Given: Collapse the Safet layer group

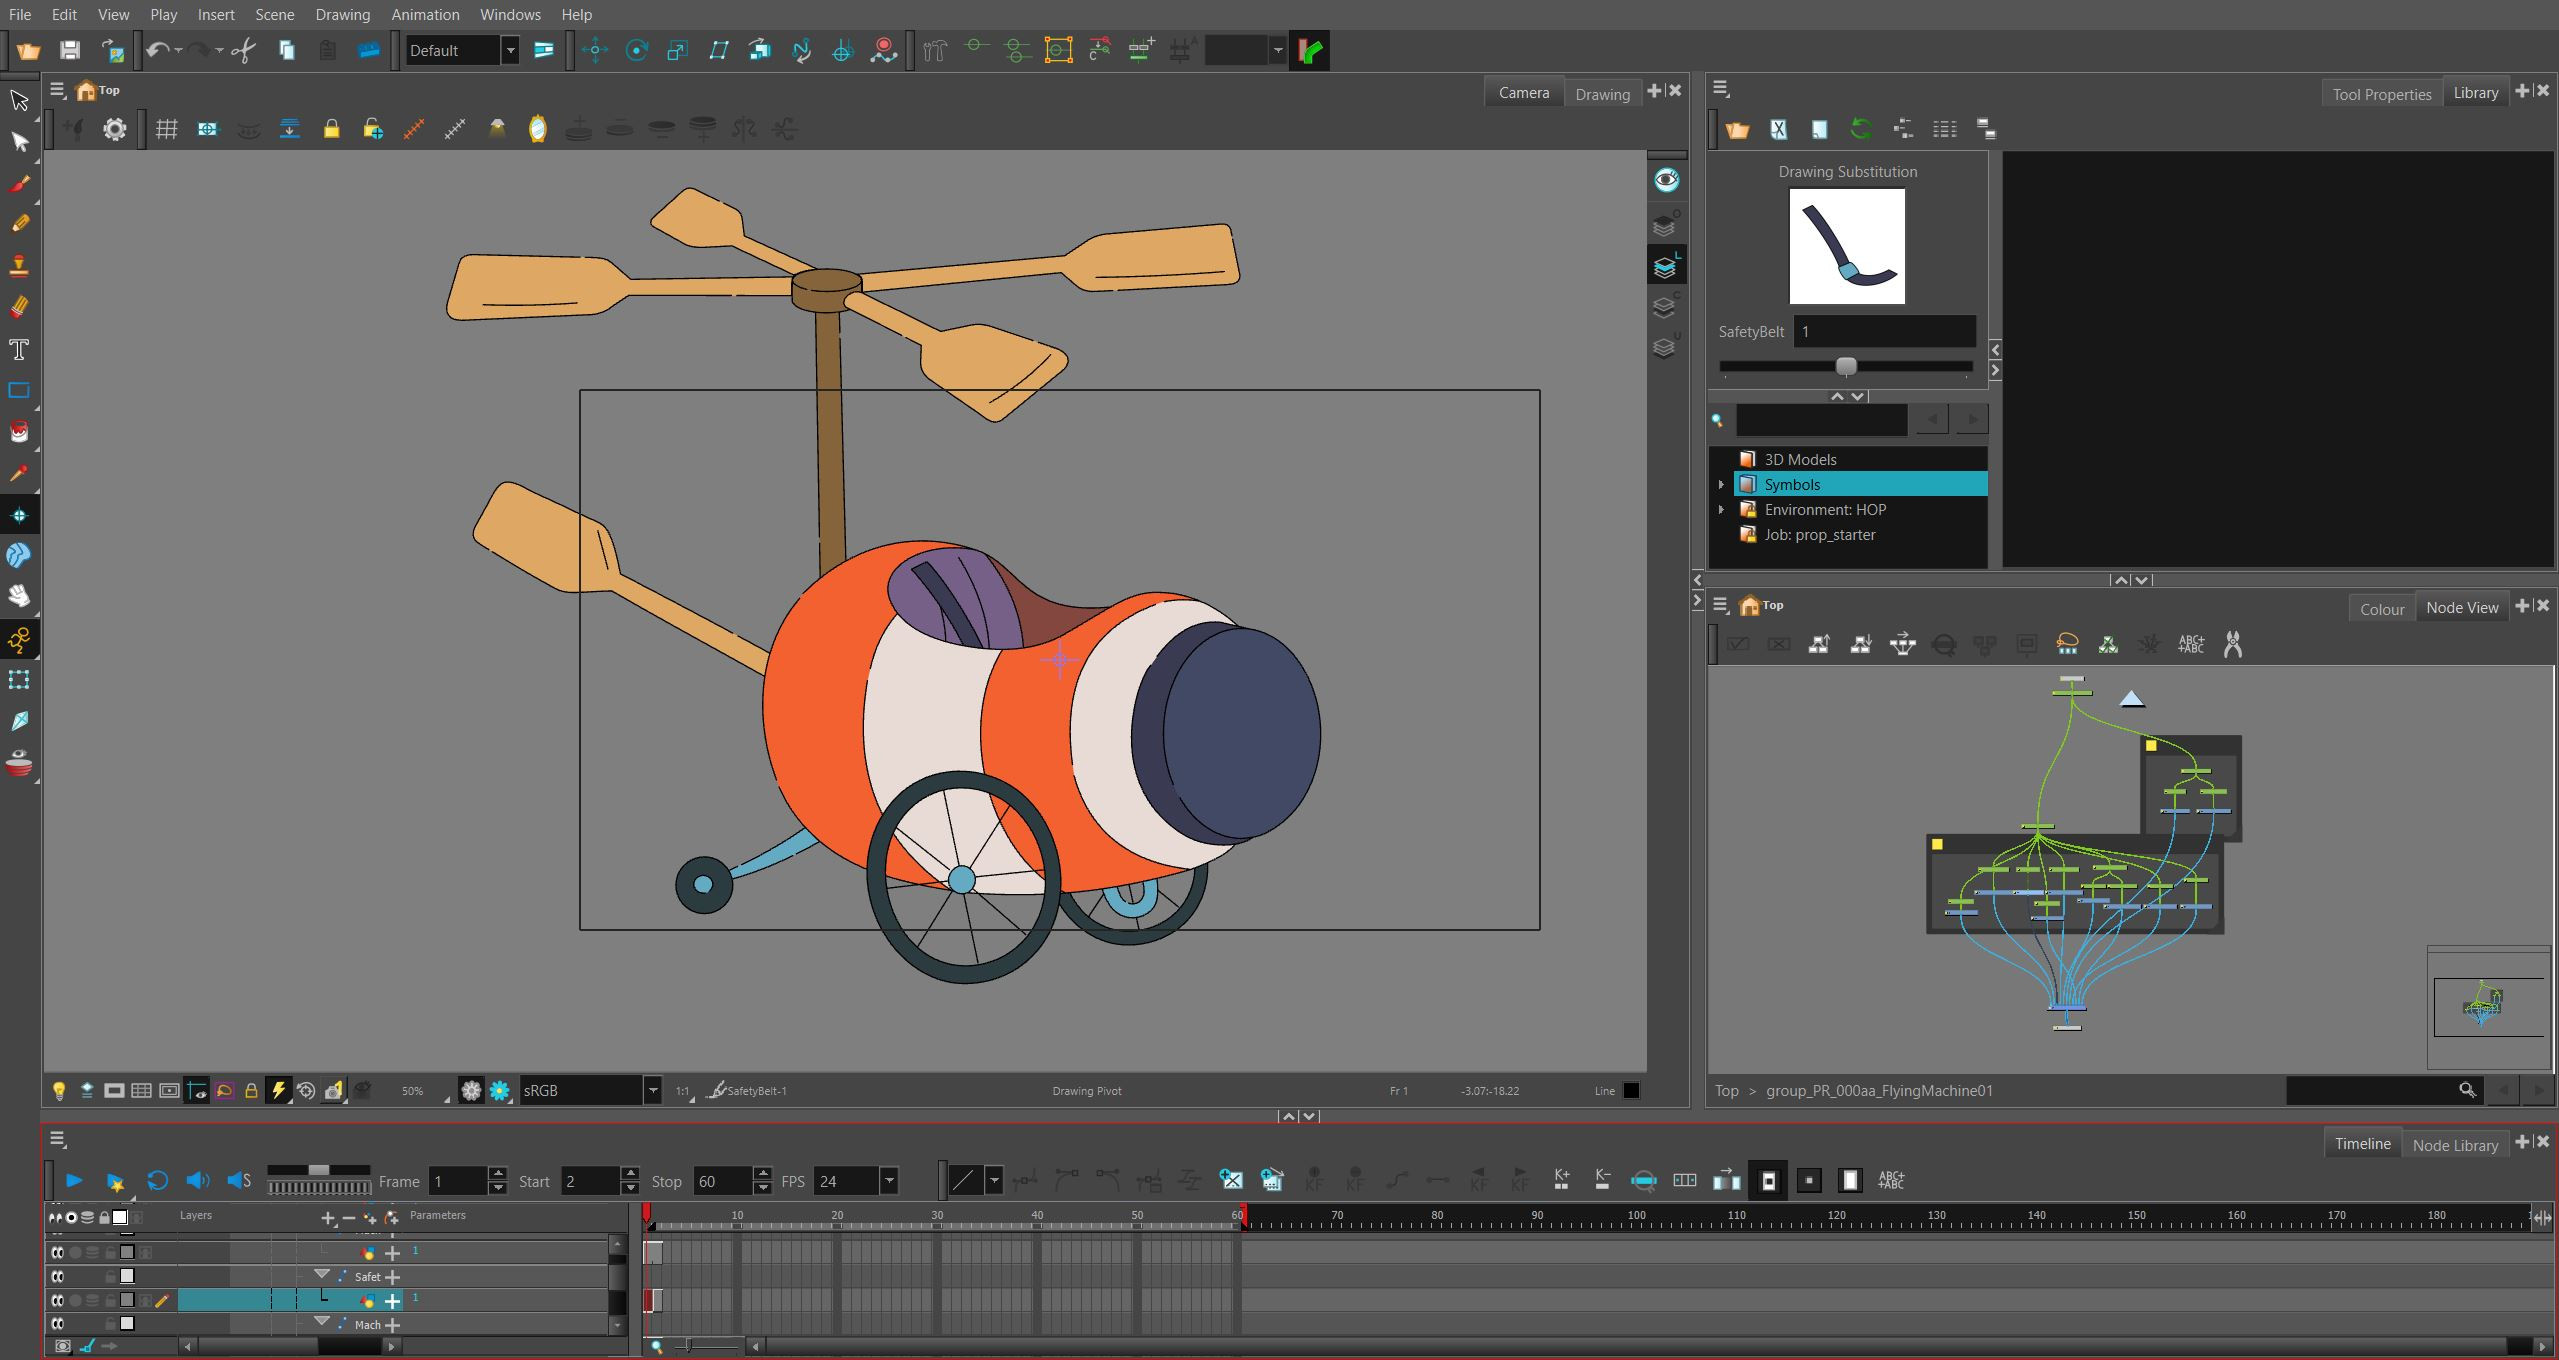Looking at the screenshot, I should (x=322, y=1275).
